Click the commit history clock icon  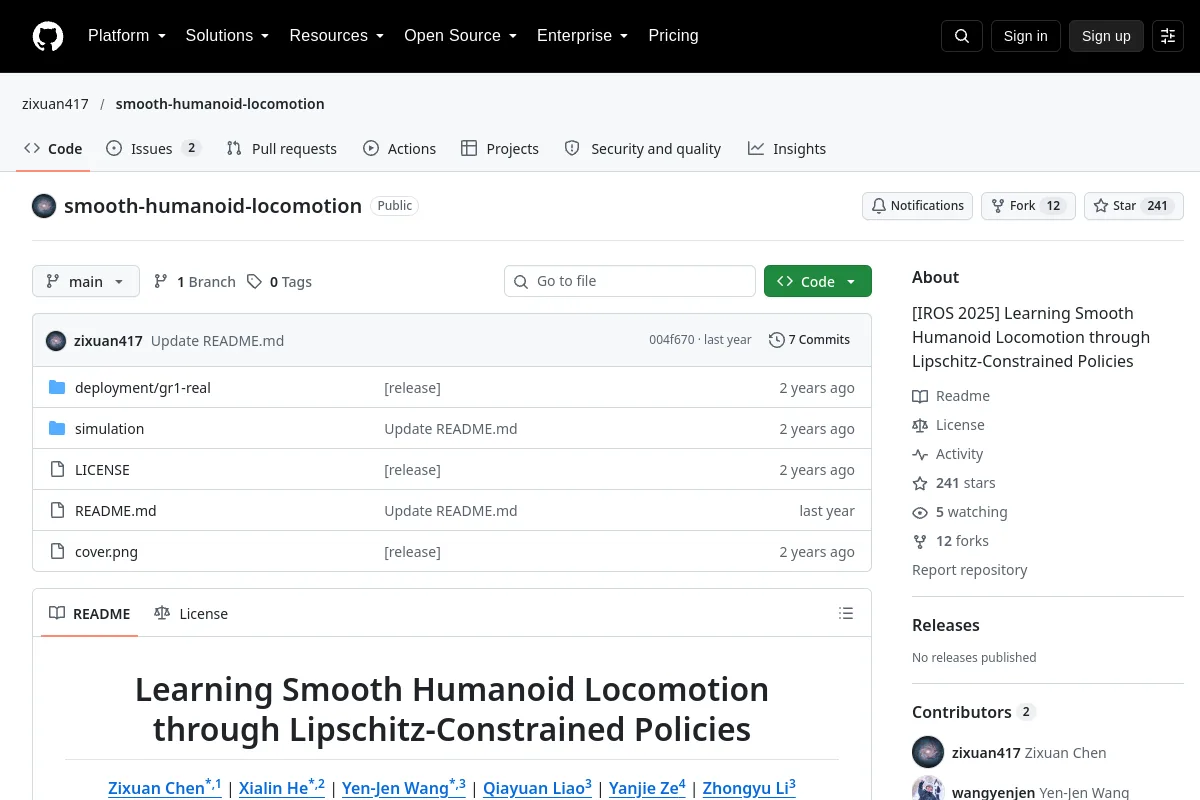tap(776, 340)
